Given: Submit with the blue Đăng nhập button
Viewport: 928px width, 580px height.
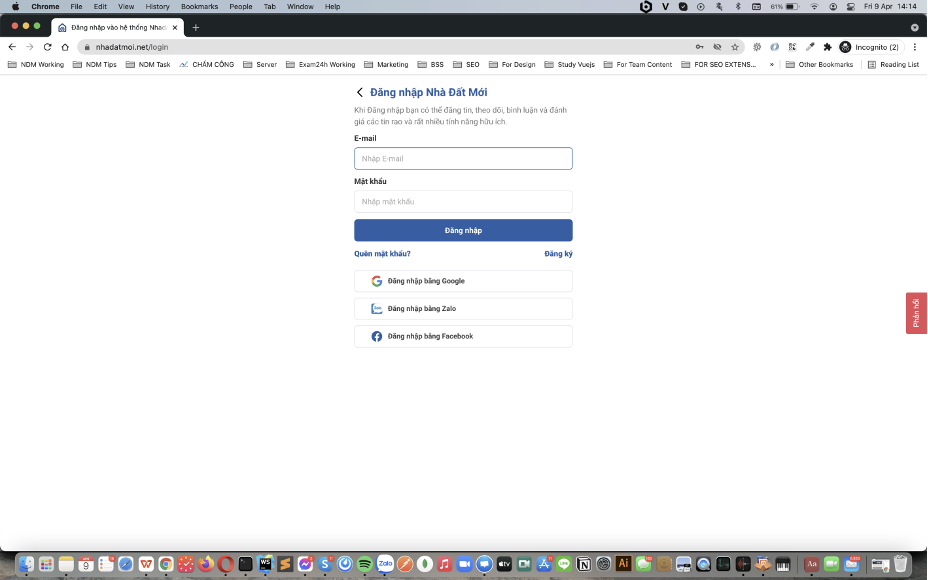Looking at the screenshot, I should click(x=463, y=230).
